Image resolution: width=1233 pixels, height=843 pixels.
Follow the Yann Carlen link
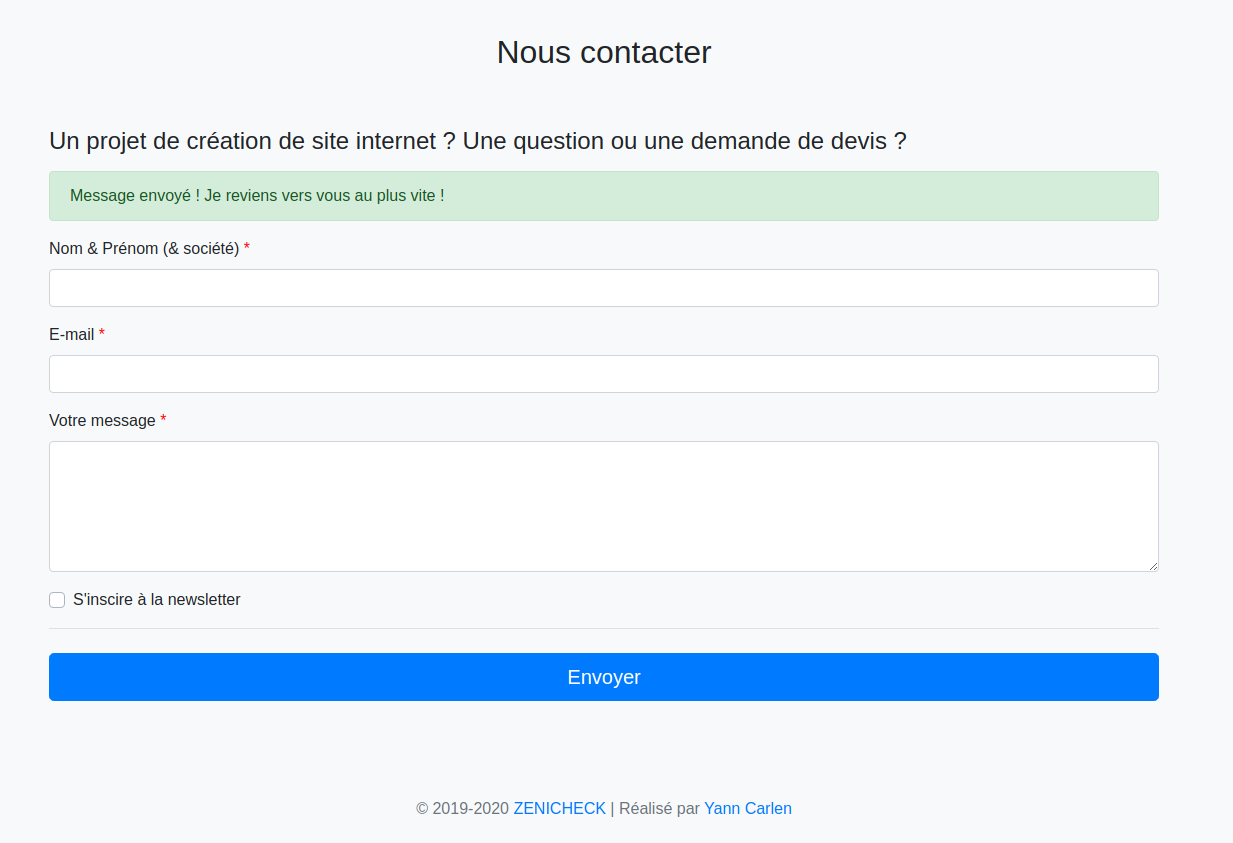click(748, 808)
